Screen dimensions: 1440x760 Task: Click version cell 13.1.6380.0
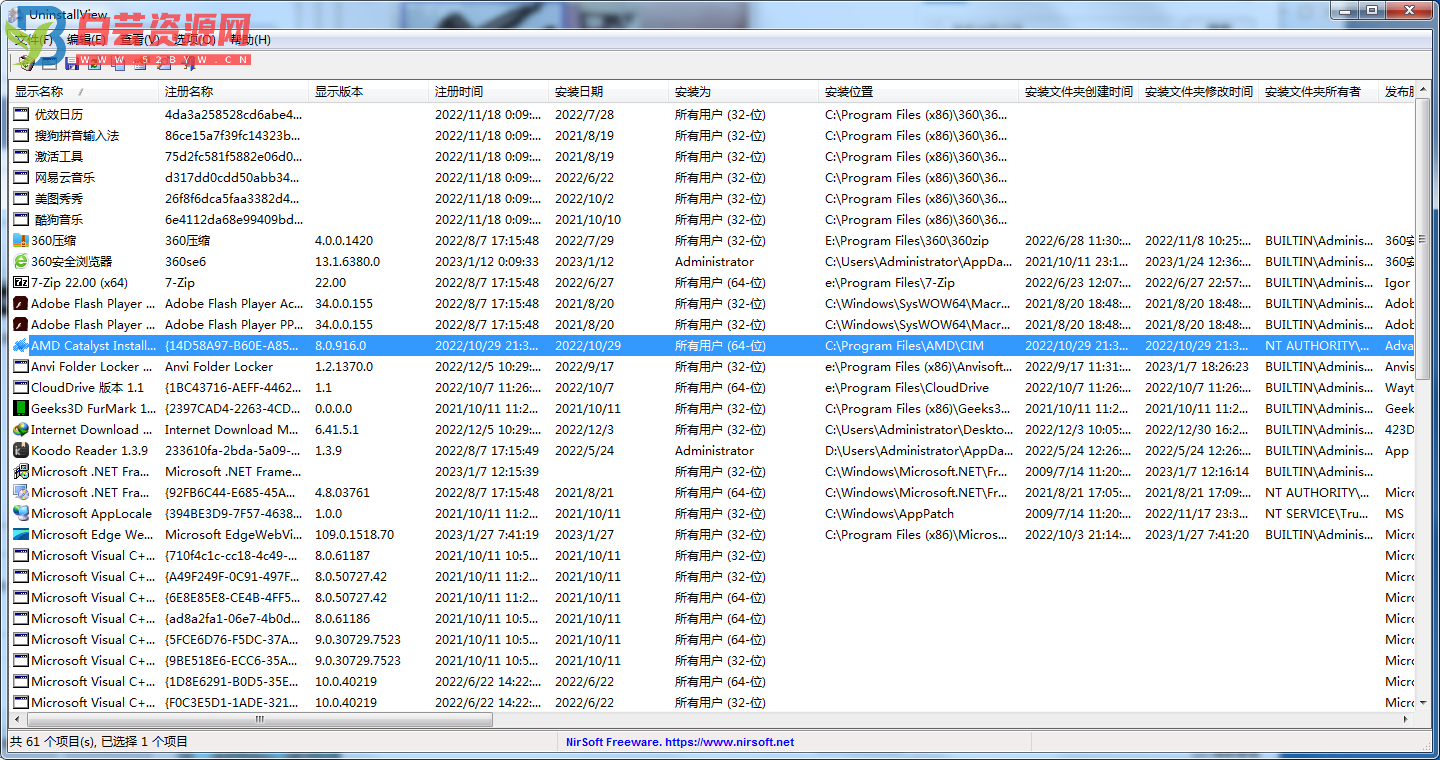[x=349, y=261]
